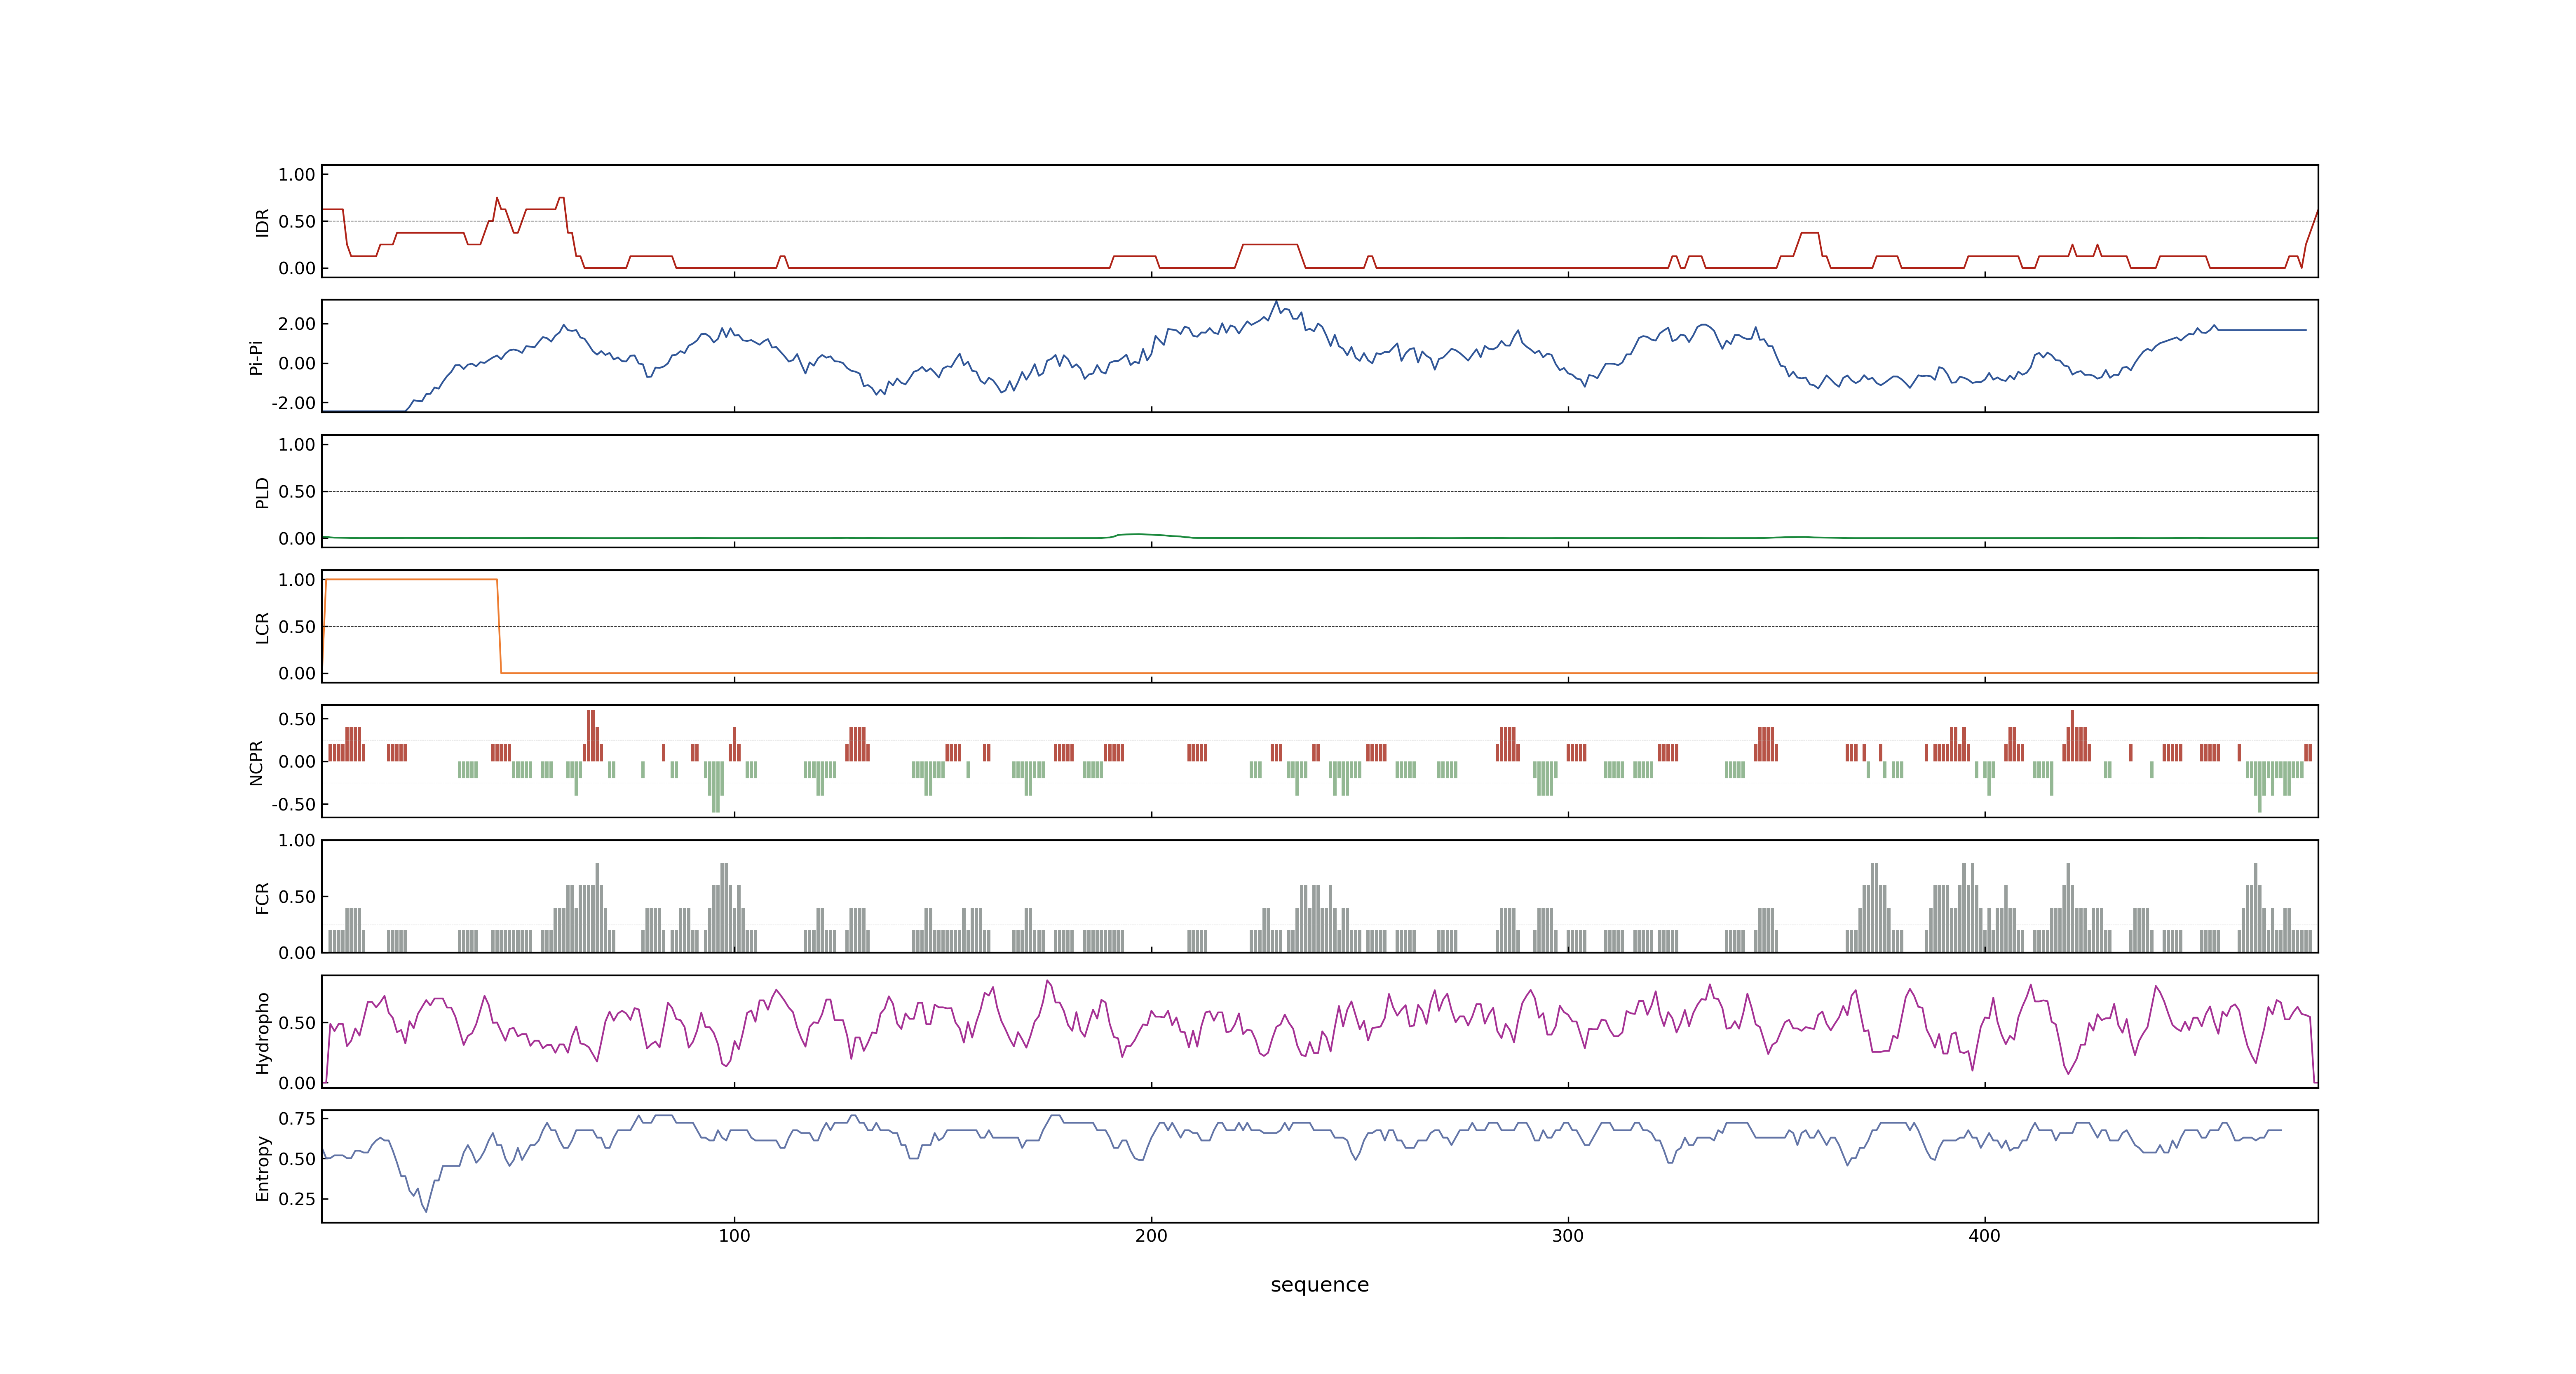Click the Entropy axis label

[x=263, y=1167]
